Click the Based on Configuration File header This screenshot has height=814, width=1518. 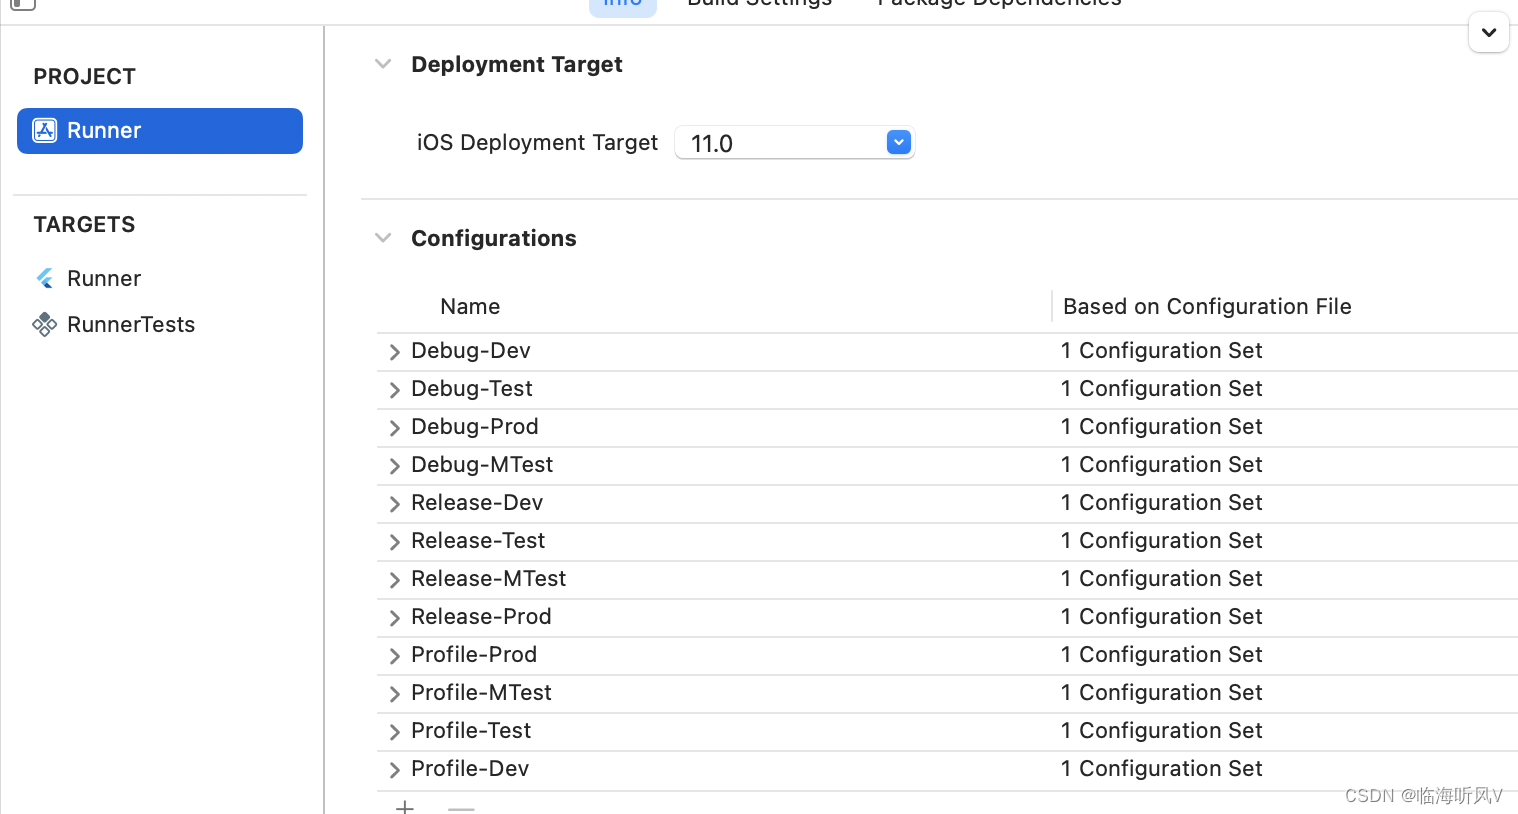point(1207,306)
